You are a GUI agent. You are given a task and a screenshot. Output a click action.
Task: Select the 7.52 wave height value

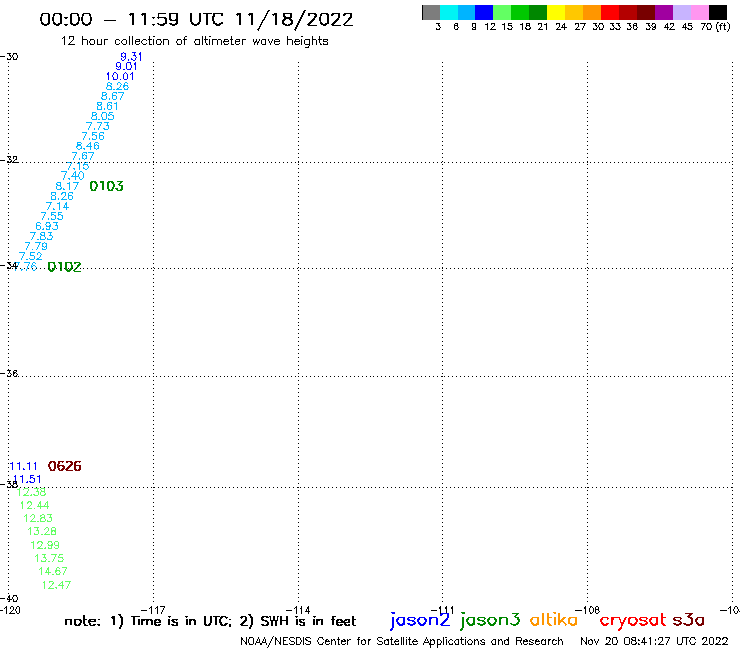point(31,256)
